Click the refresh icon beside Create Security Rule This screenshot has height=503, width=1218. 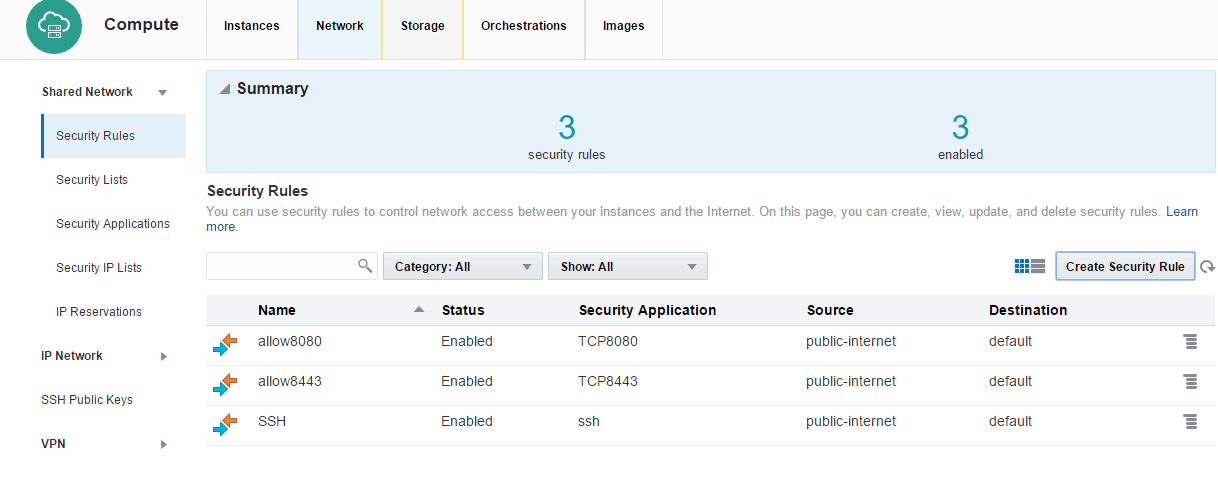(1207, 267)
